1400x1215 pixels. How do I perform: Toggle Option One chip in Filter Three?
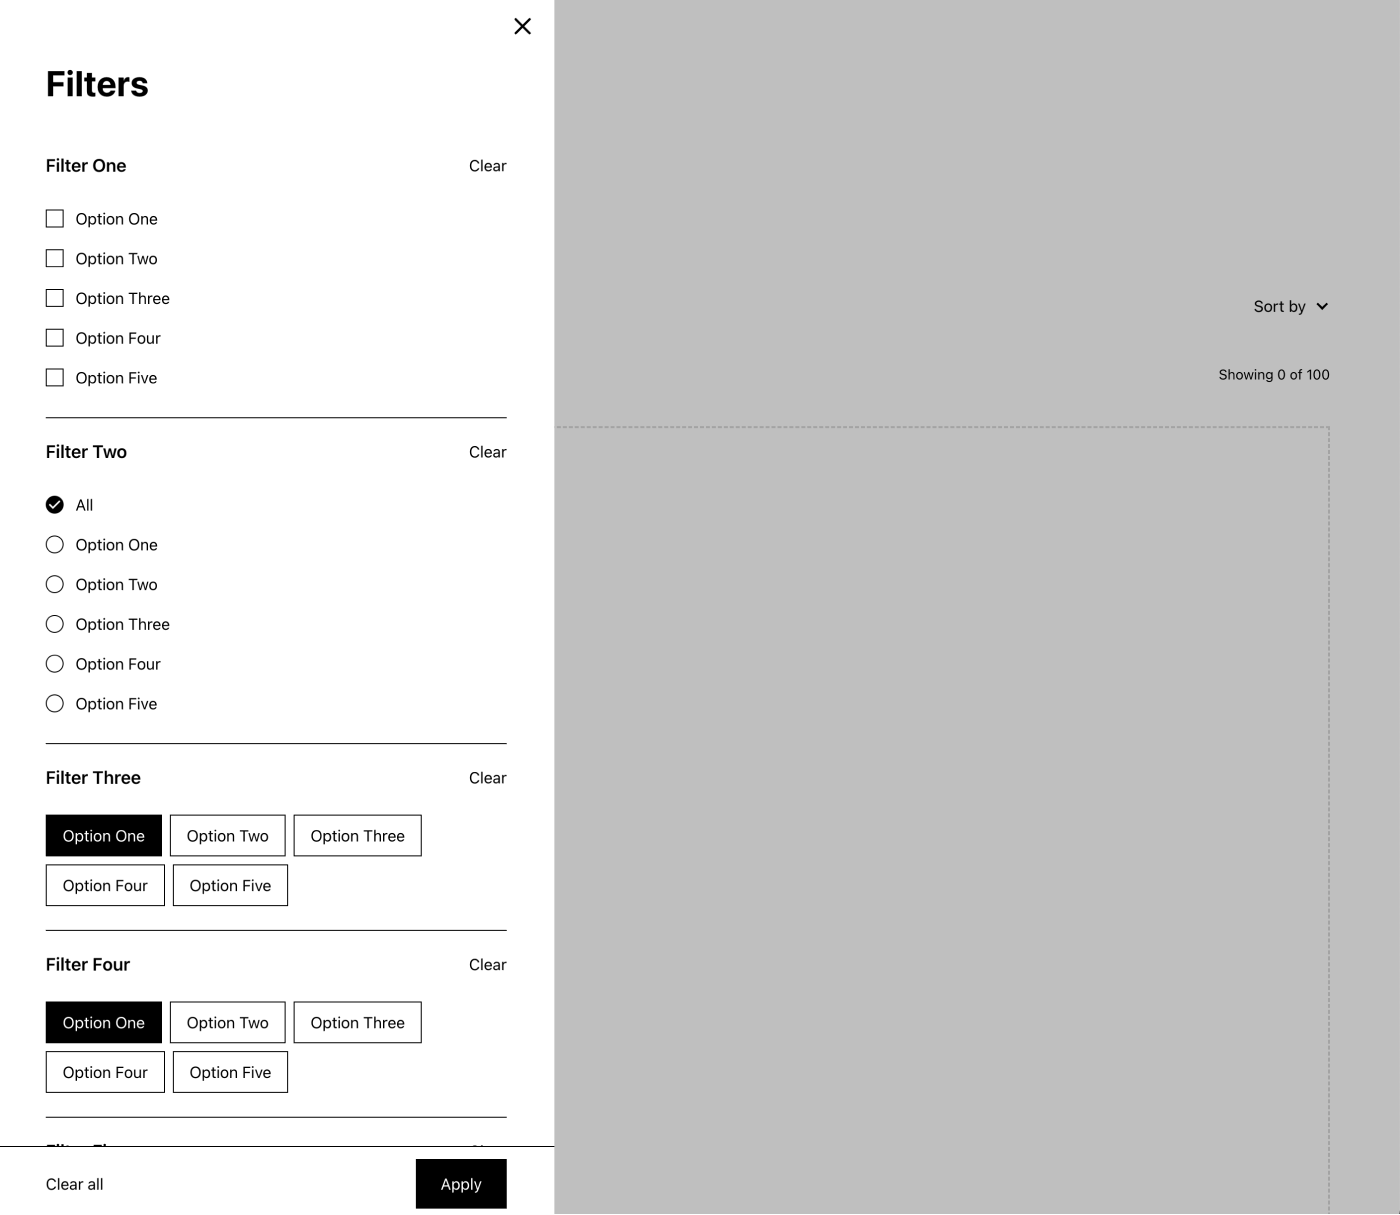[x=104, y=836]
